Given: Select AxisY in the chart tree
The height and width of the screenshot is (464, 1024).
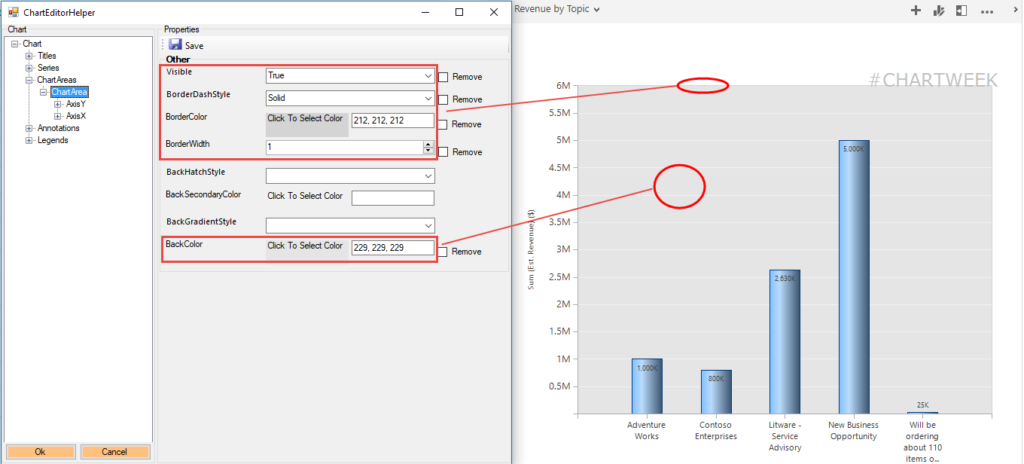Looking at the screenshot, I should pyautogui.click(x=76, y=104).
